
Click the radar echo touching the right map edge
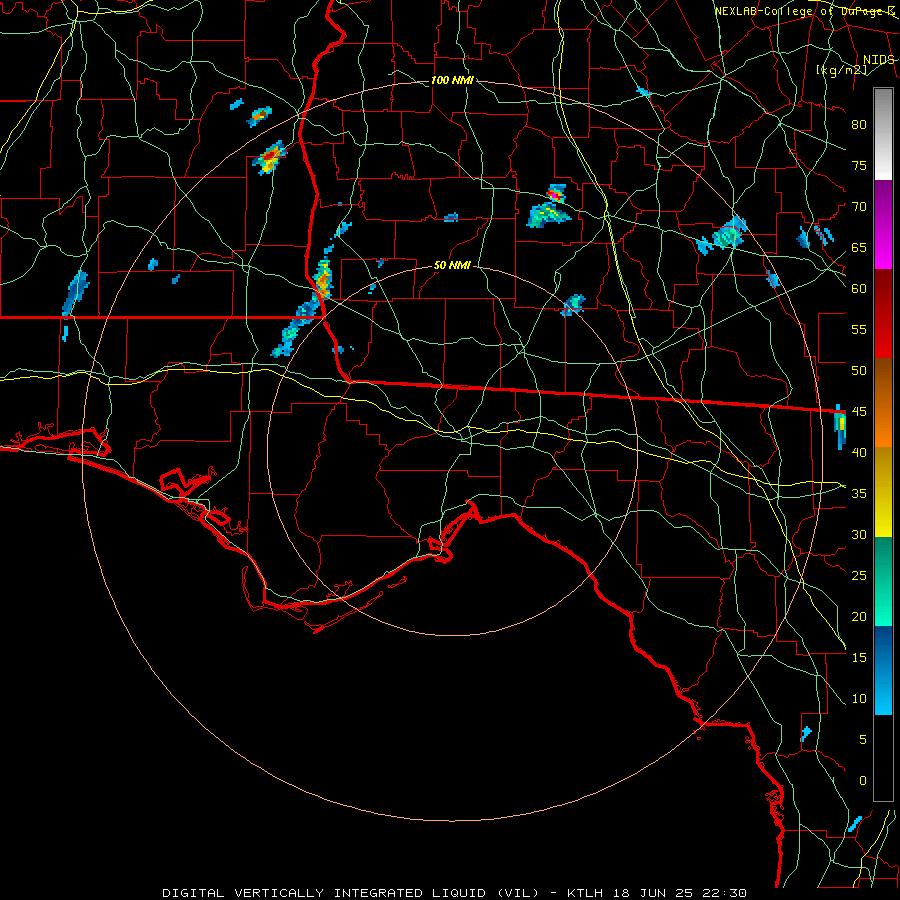click(840, 426)
